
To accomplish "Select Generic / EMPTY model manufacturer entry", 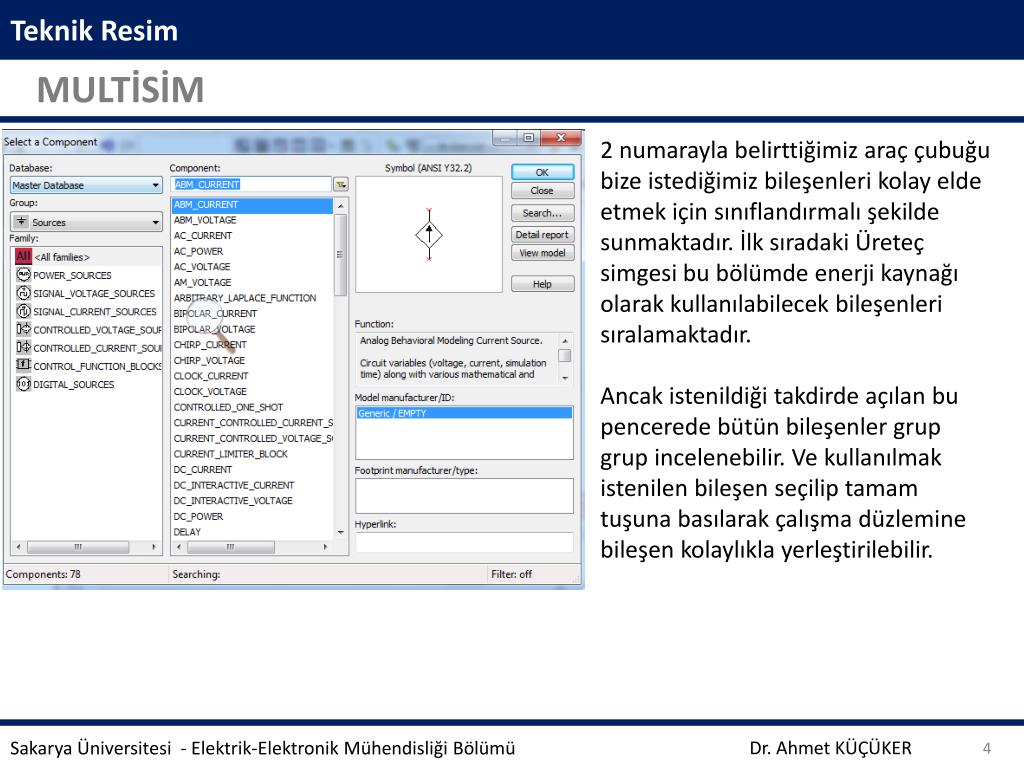I will 464,413.
